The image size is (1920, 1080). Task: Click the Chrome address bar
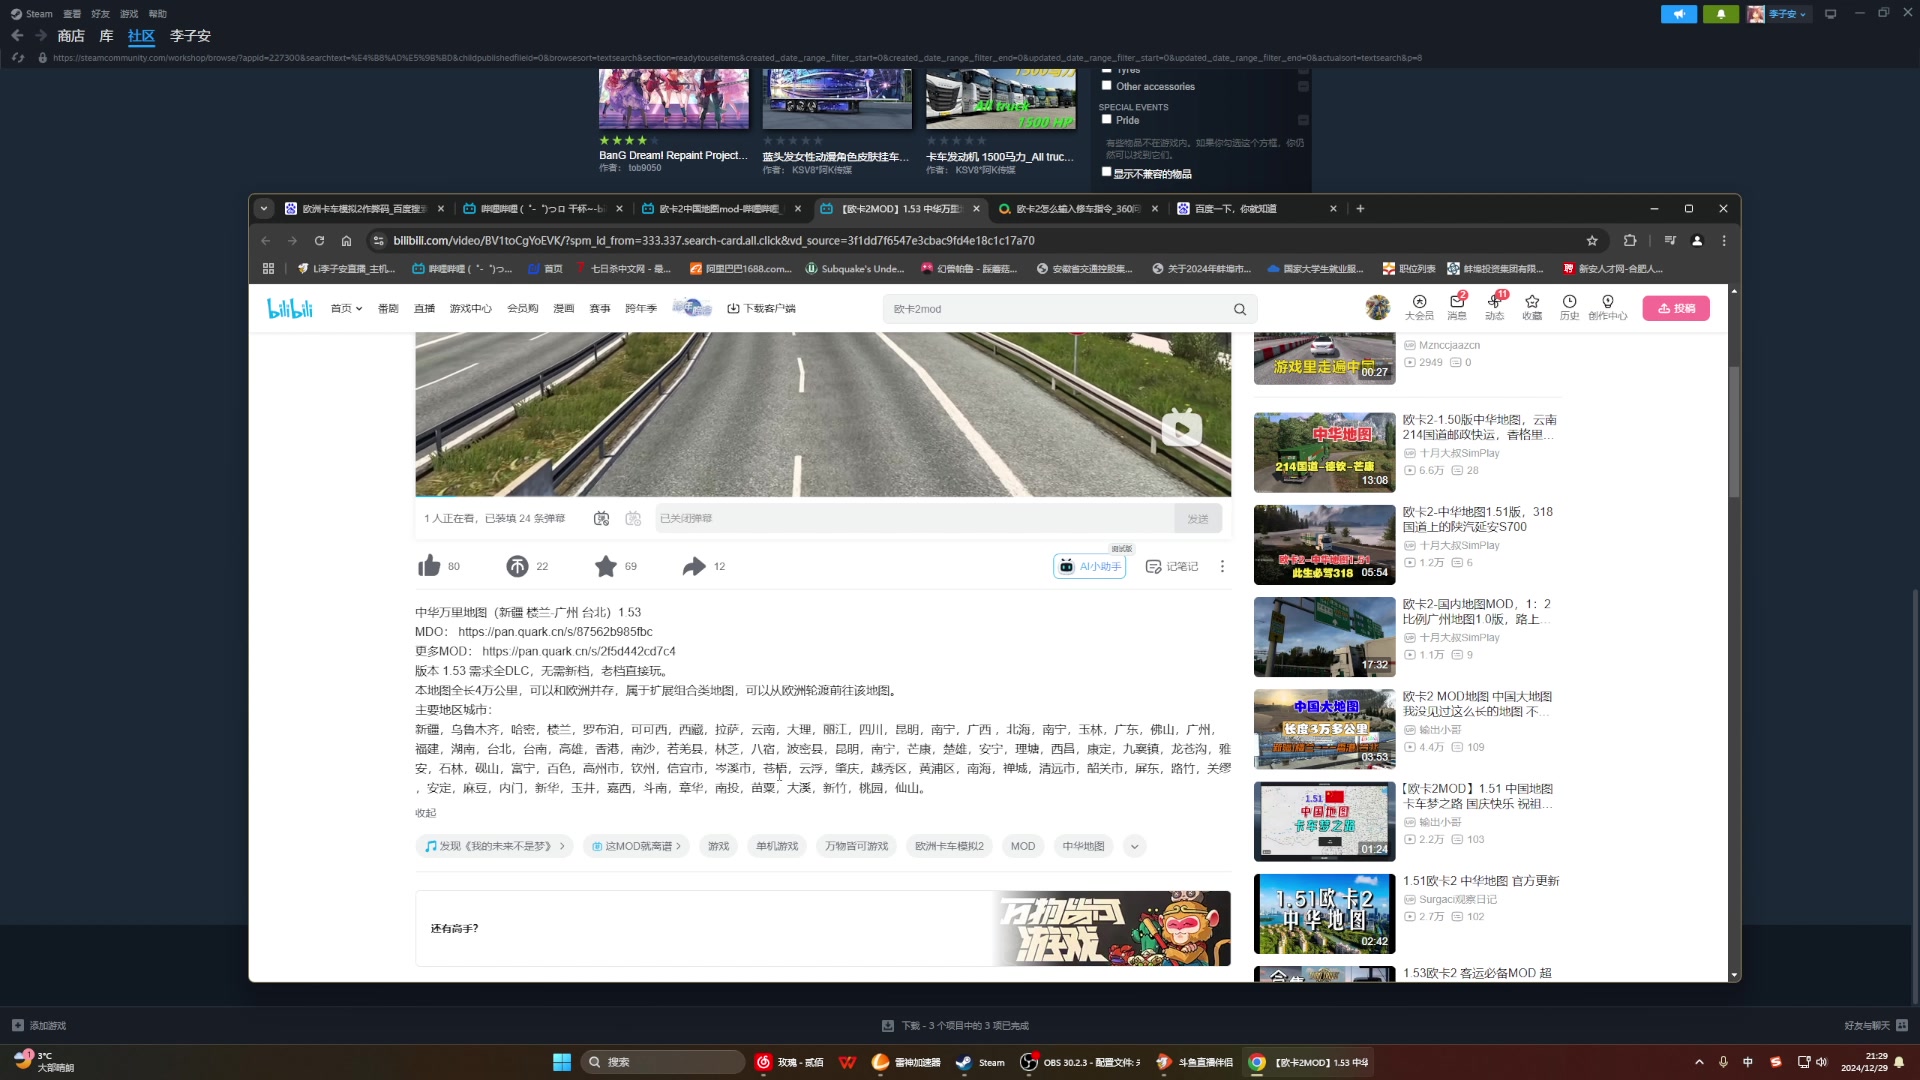point(980,240)
